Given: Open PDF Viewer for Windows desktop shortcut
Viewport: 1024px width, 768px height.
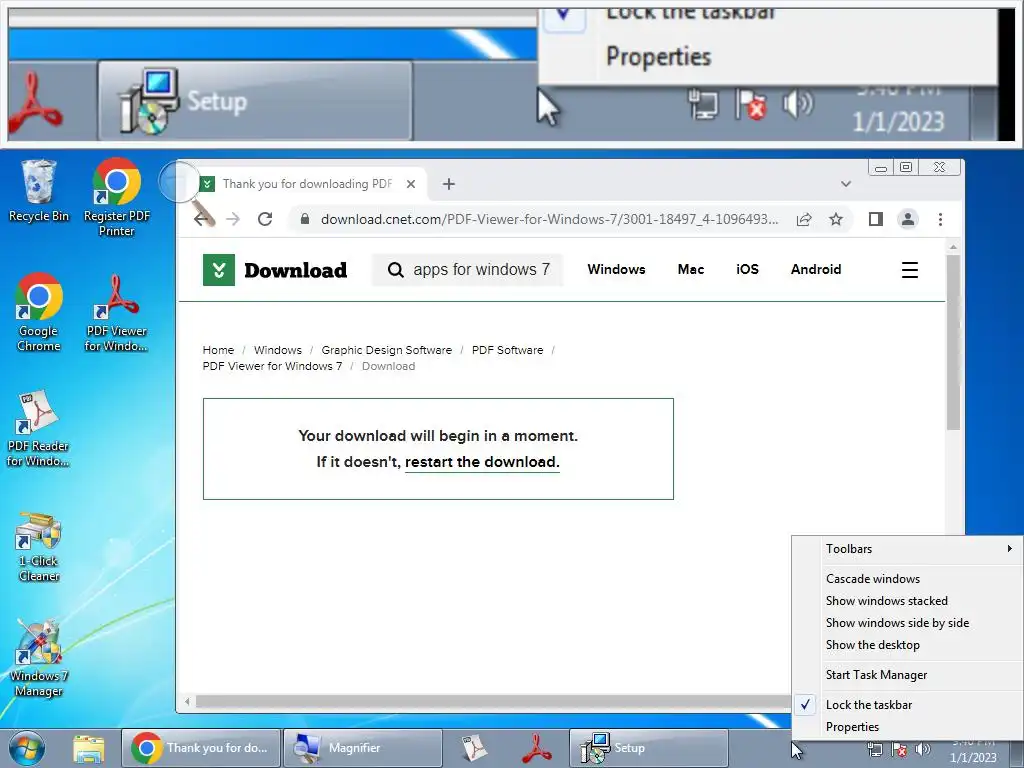Looking at the screenshot, I should (116, 312).
